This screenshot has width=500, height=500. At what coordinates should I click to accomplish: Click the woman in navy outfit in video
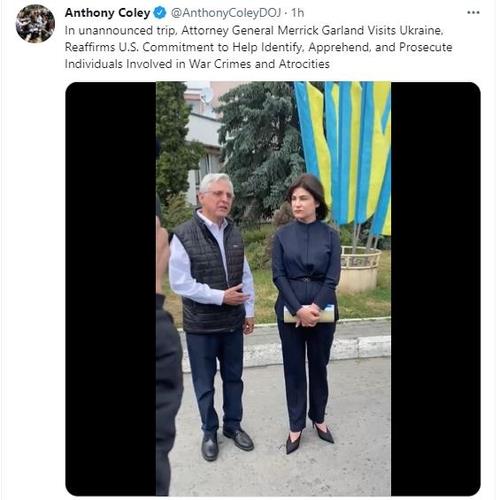(x=306, y=313)
